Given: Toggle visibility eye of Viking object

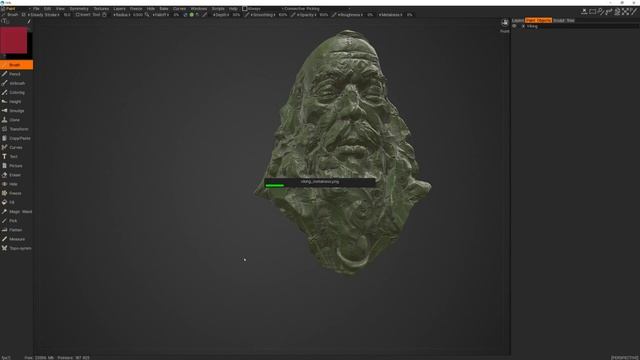Looking at the screenshot, I should click(x=514, y=26).
